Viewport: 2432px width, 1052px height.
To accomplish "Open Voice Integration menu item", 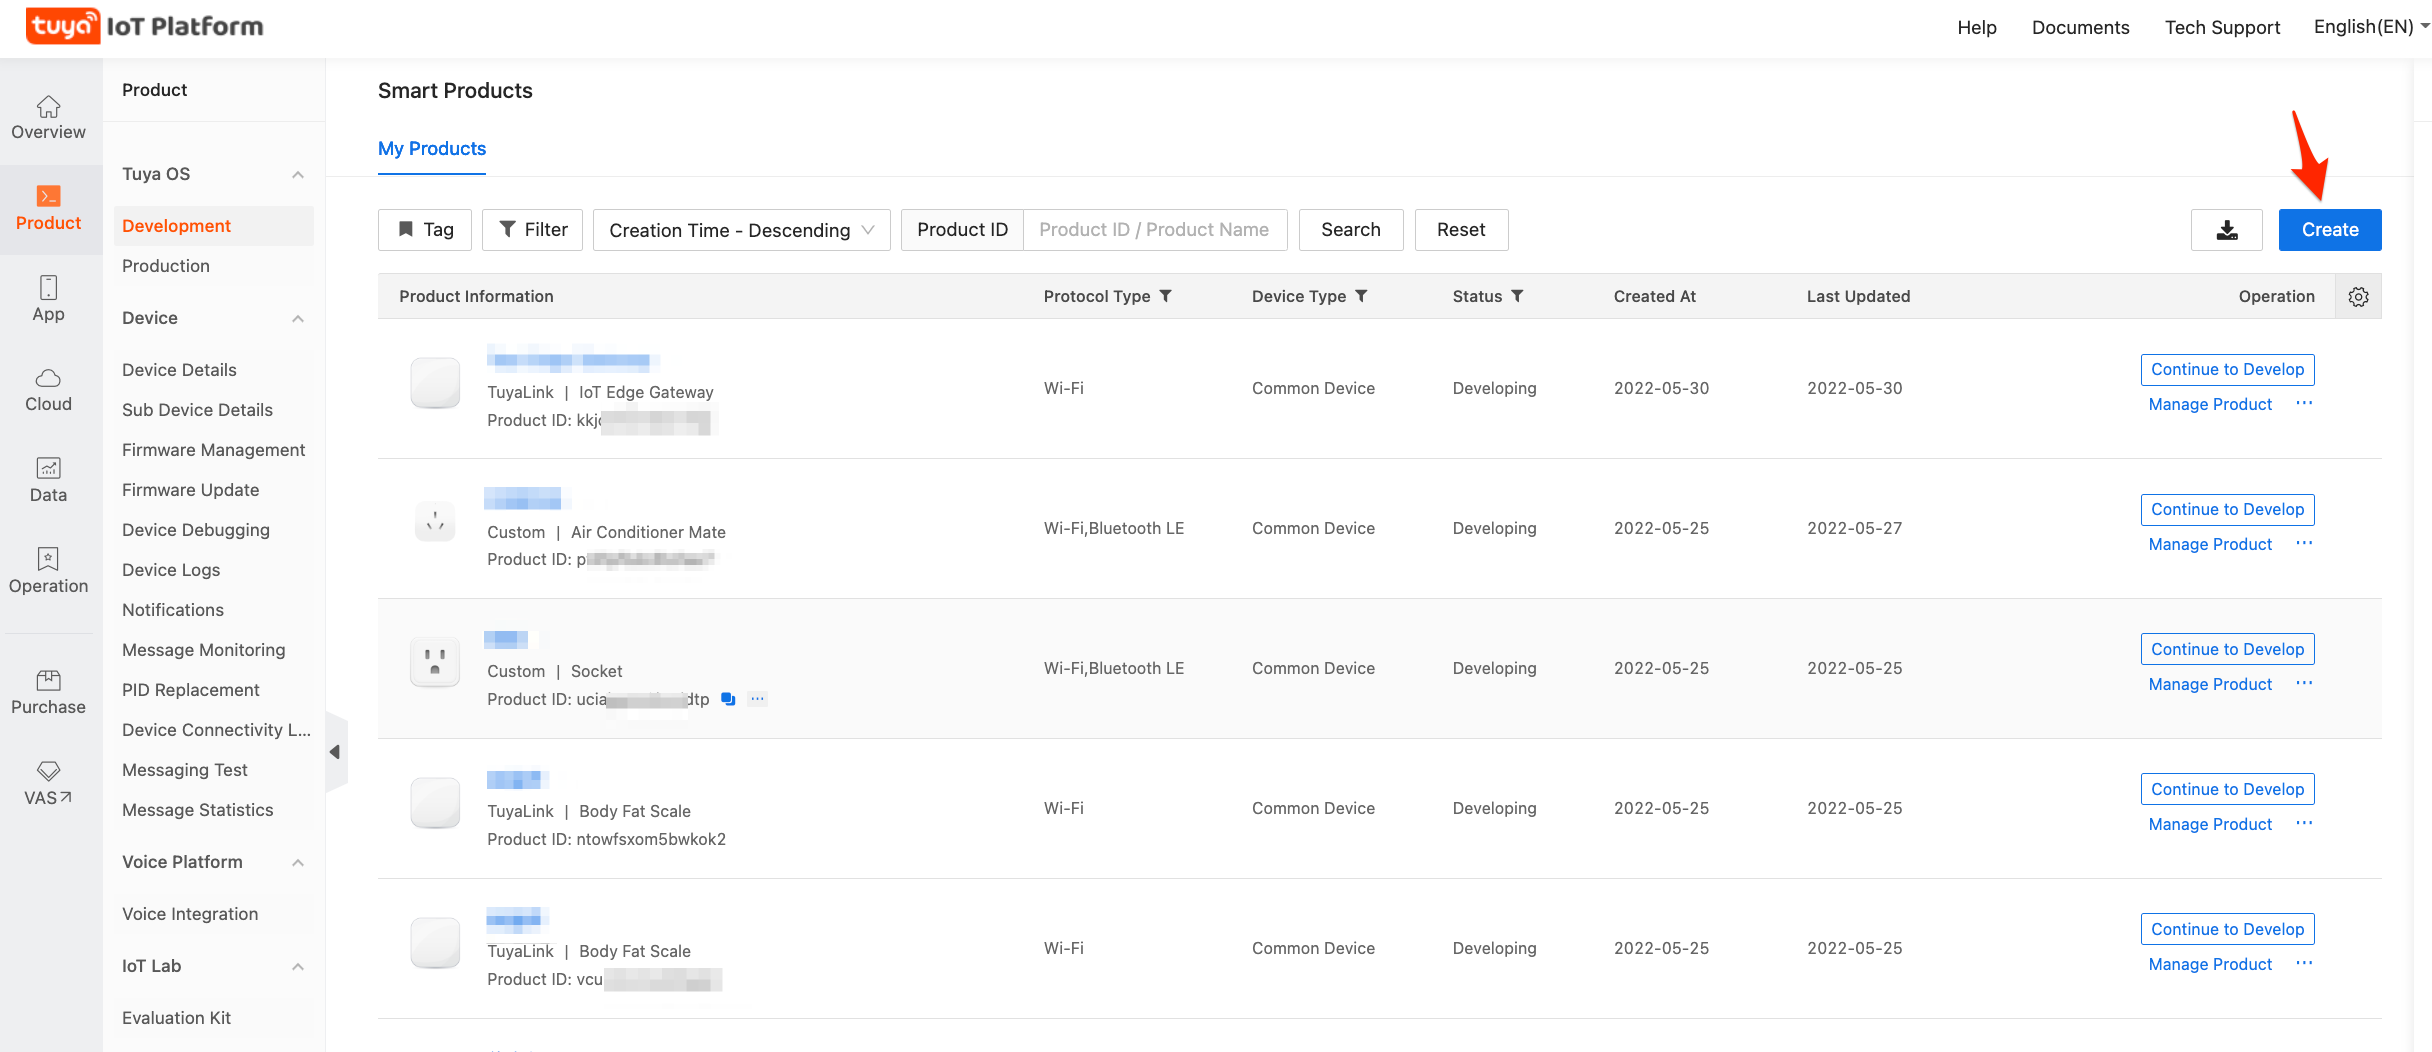I will tap(190, 914).
